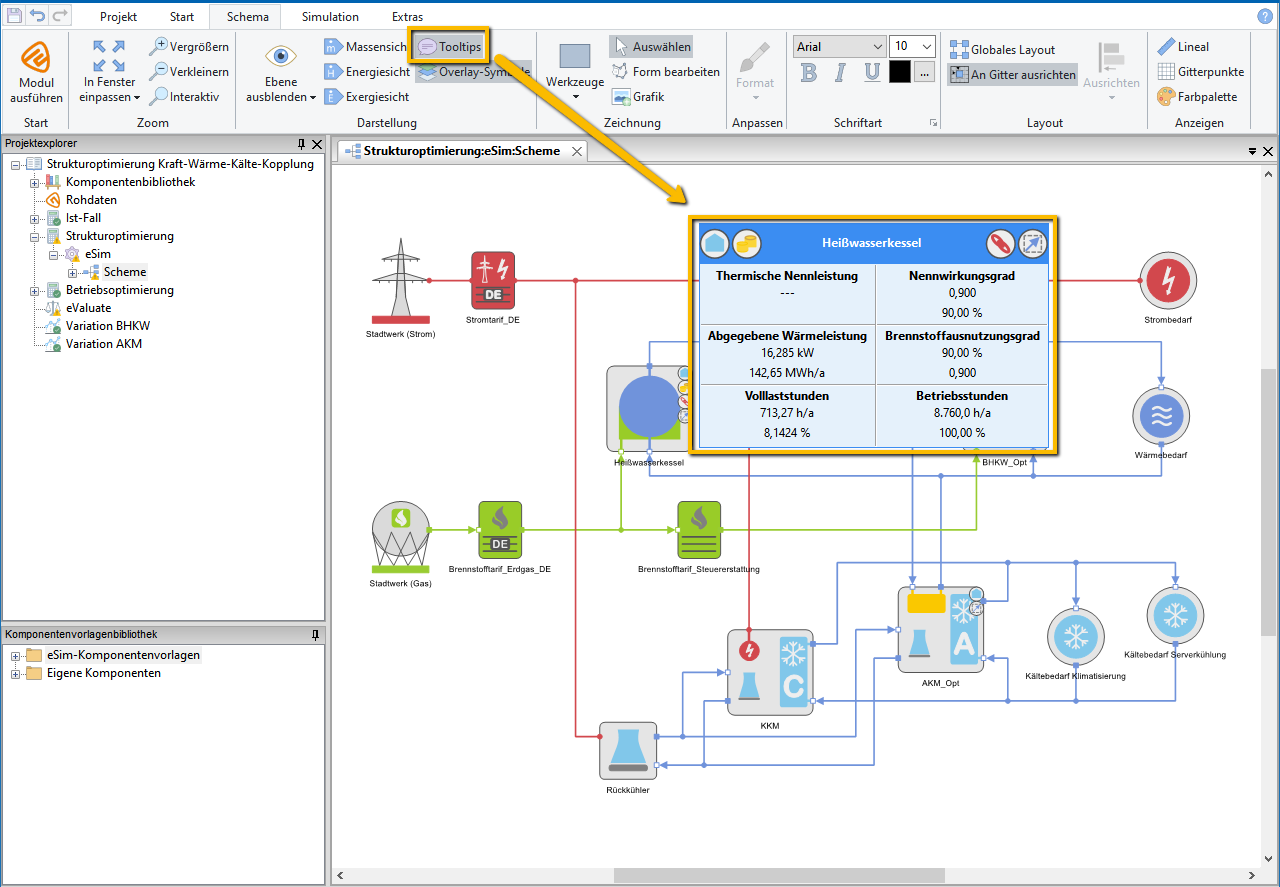Viewport: 1280px width, 887px height.
Task: Open the Extras ribbon tab
Action: click(x=407, y=17)
